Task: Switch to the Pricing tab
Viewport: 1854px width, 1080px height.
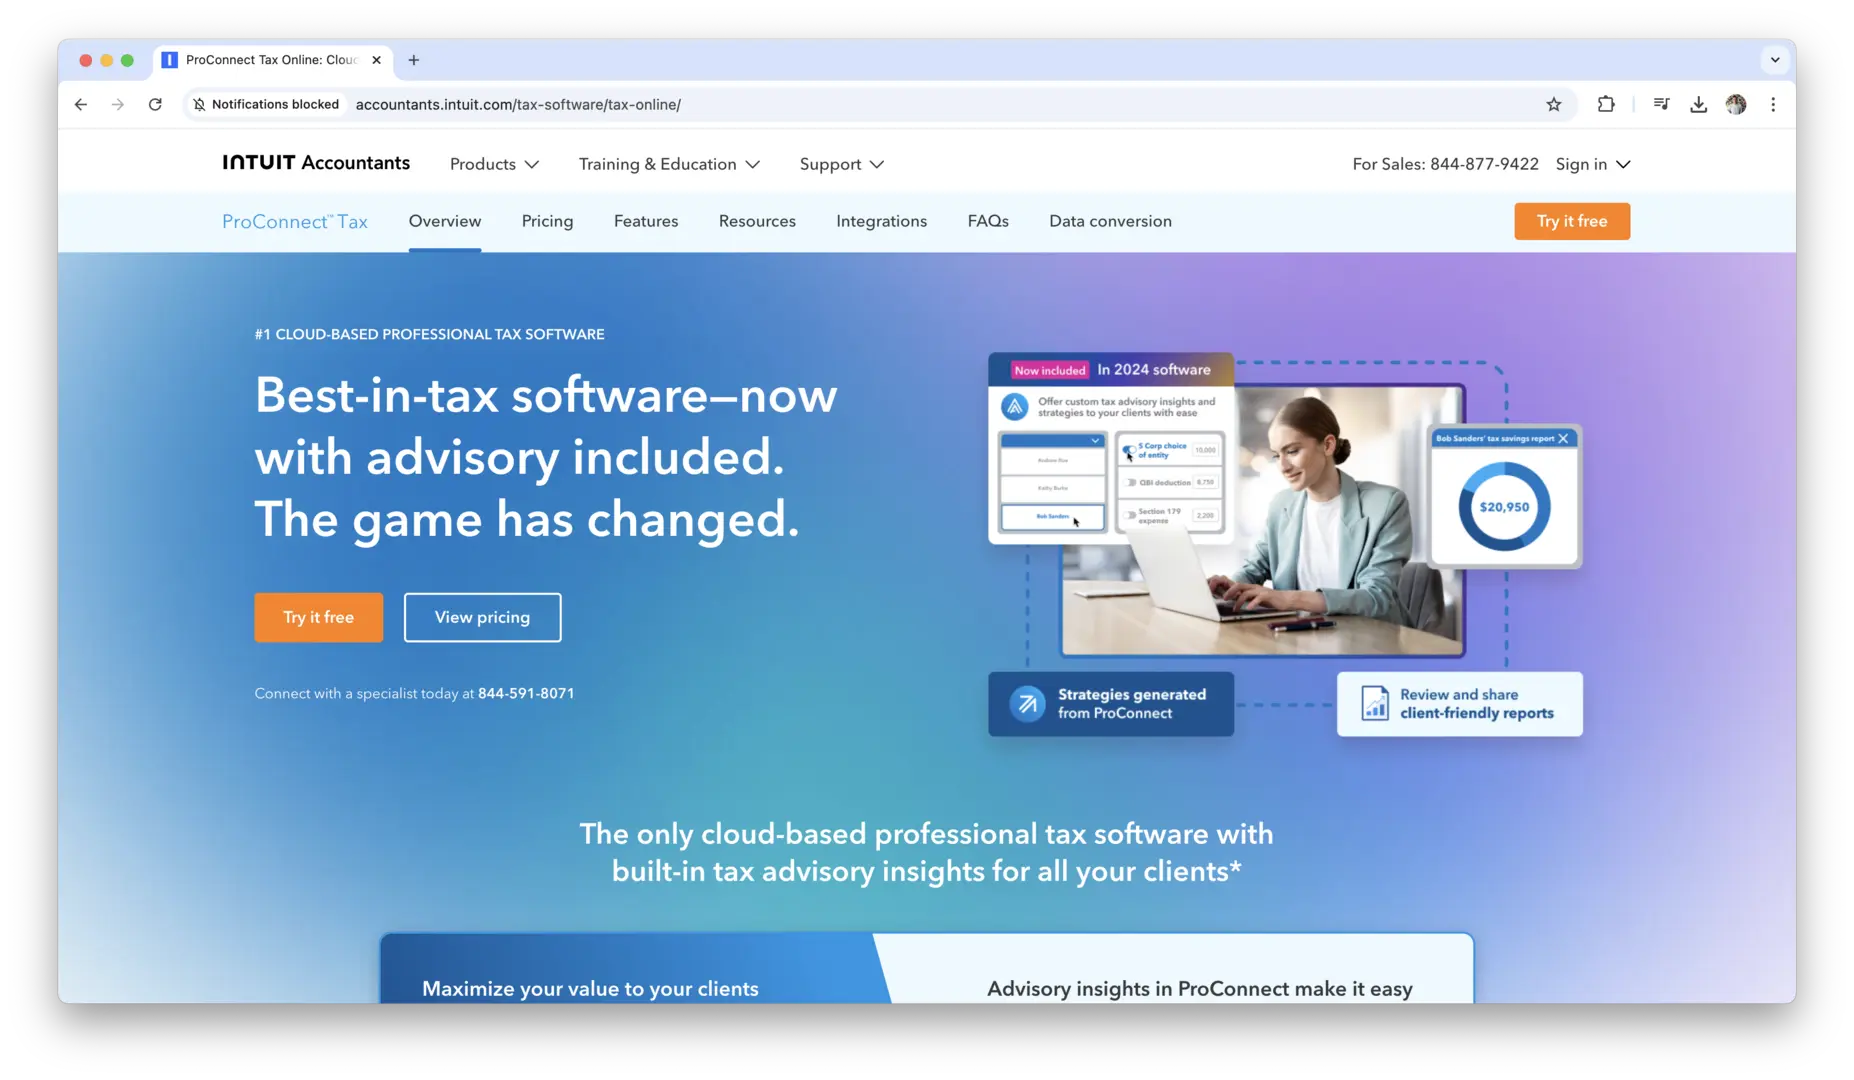Action: [547, 221]
